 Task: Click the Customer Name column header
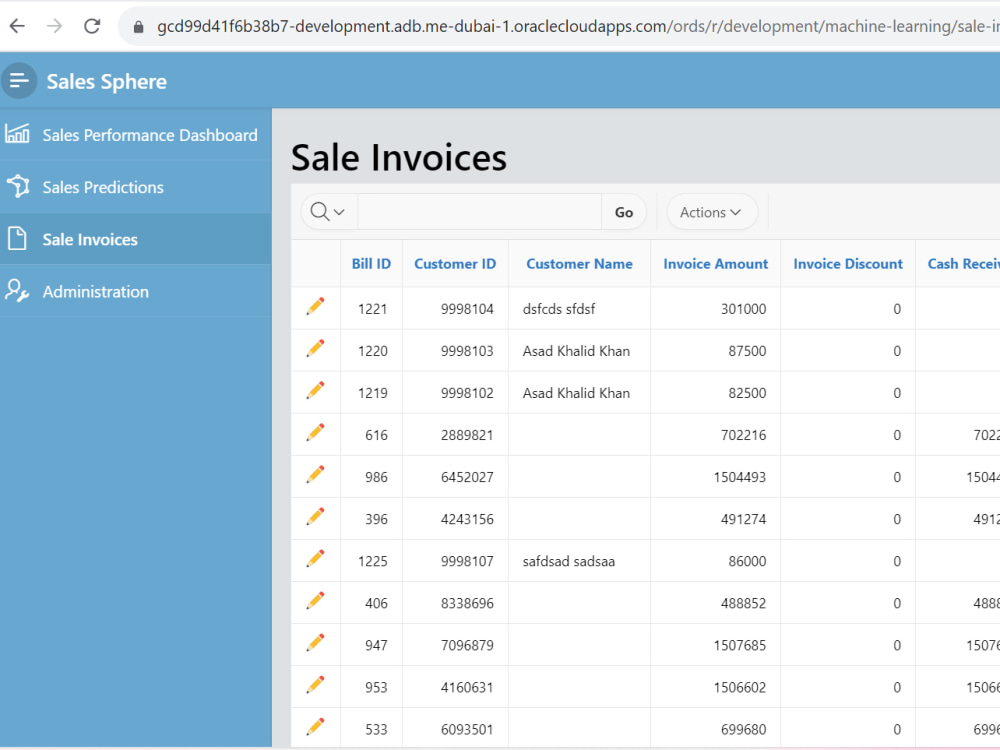click(x=579, y=263)
